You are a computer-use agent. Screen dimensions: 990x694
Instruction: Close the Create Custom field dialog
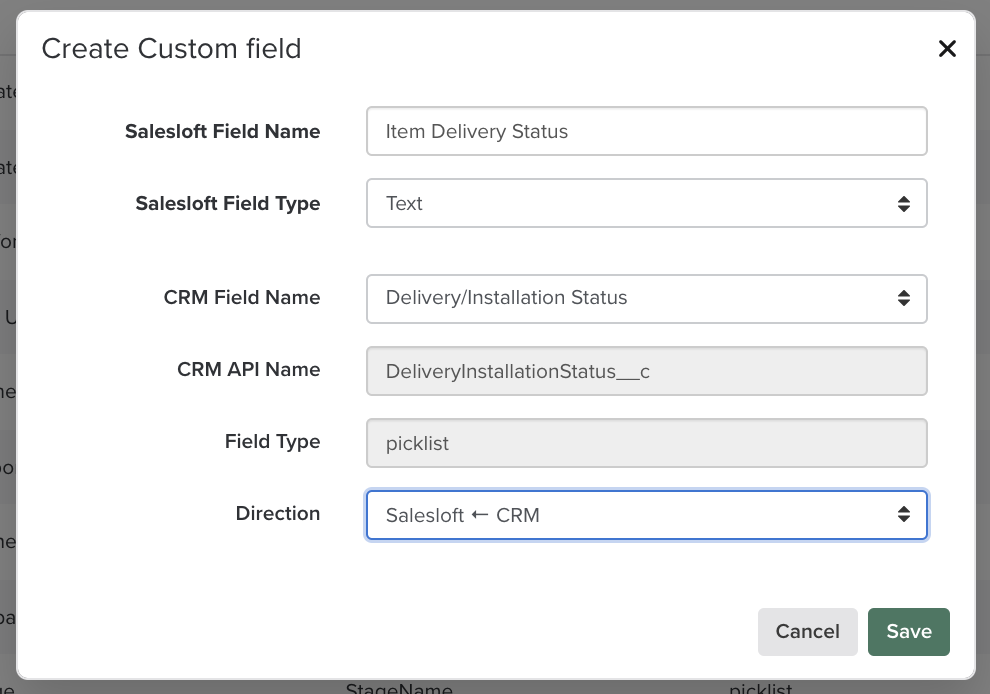coord(946,49)
